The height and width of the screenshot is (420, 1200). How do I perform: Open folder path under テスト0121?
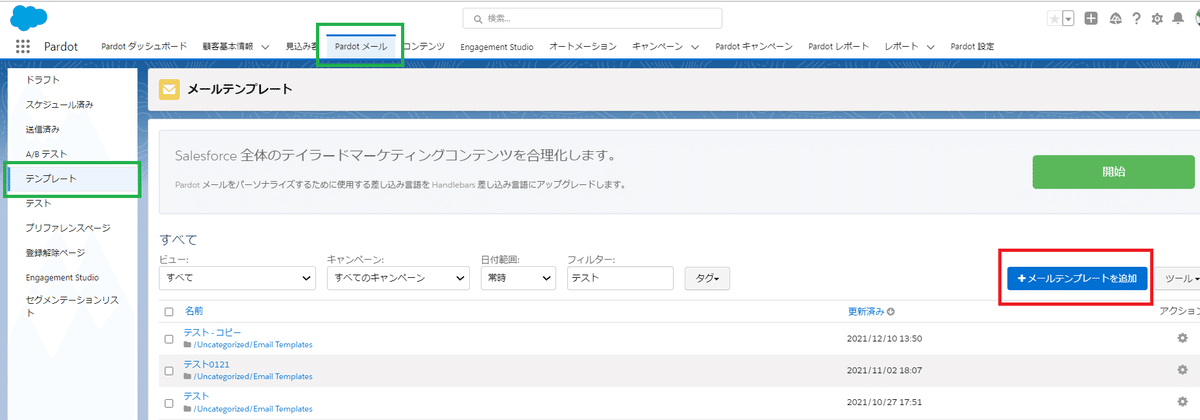click(x=253, y=377)
